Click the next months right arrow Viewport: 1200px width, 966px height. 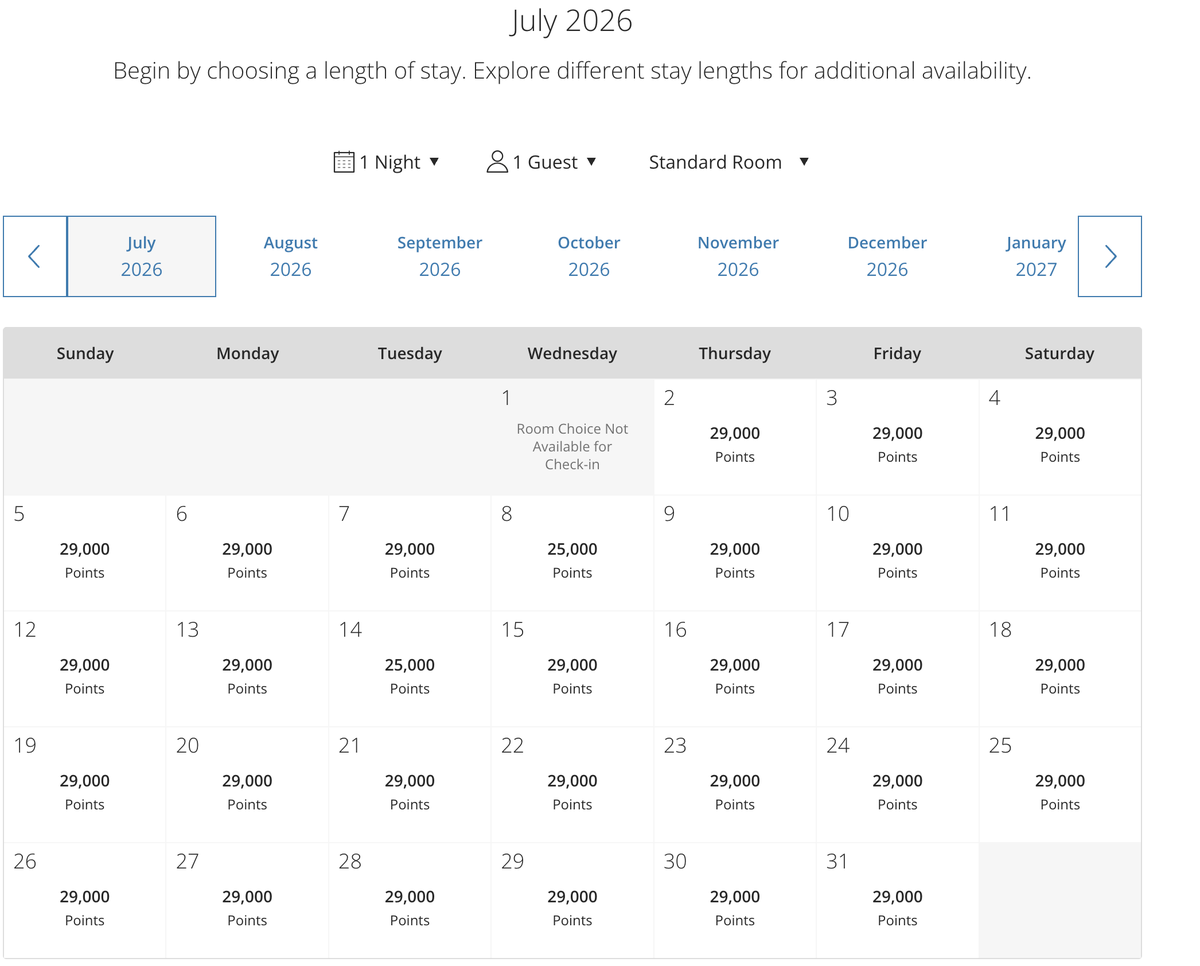[x=1109, y=257]
